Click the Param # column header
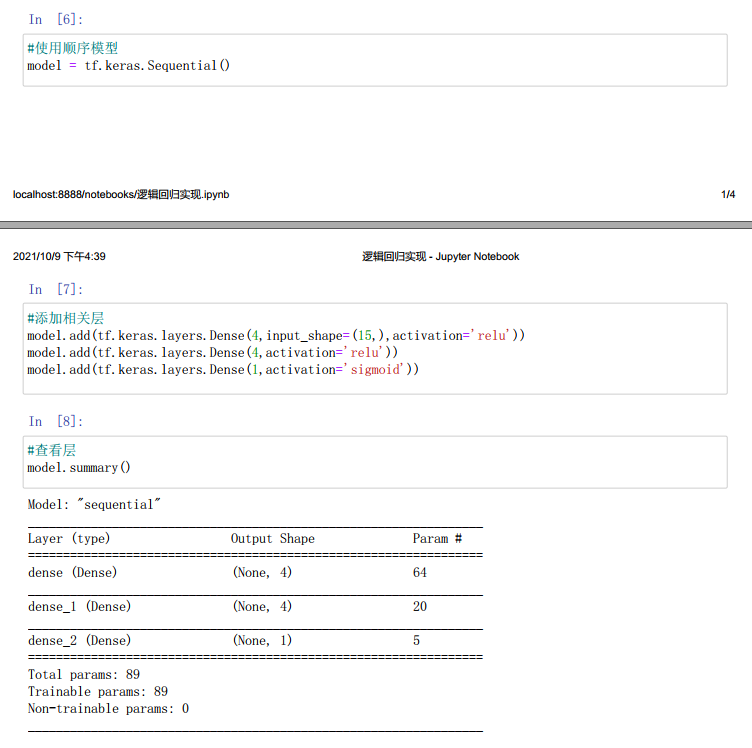This screenshot has width=752, height=748. 437,538
